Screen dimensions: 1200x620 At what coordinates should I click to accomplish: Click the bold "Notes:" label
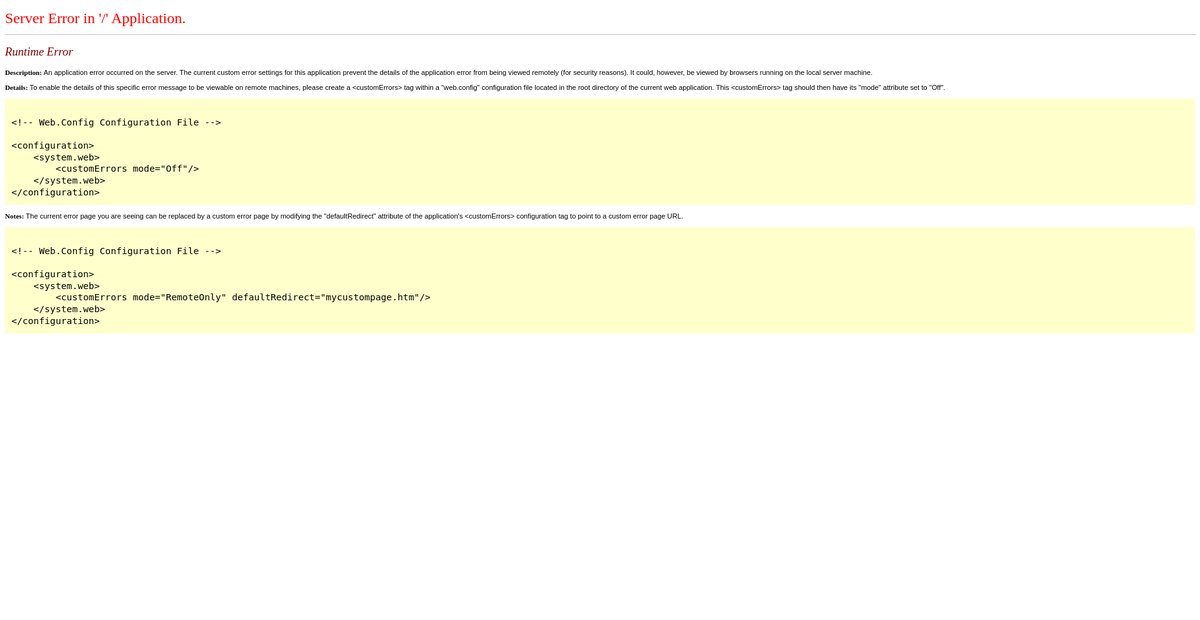[14, 216]
